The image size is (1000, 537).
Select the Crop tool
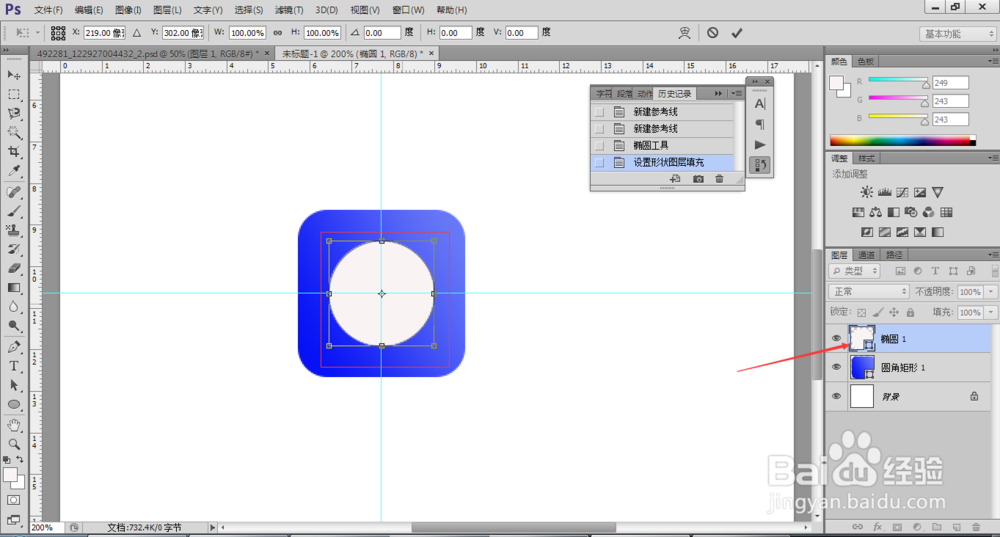point(13,152)
